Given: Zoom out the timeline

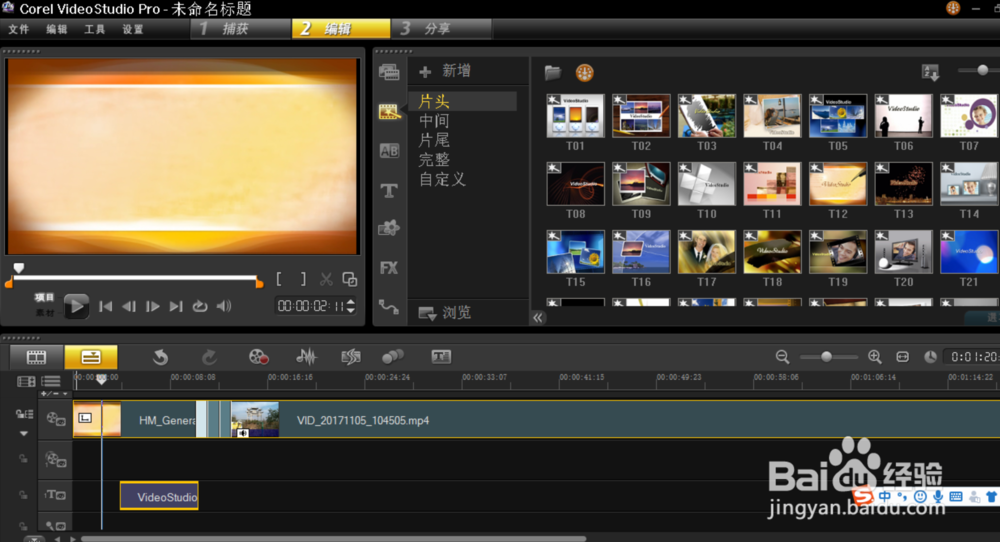Looking at the screenshot, I should coord(783,357).
